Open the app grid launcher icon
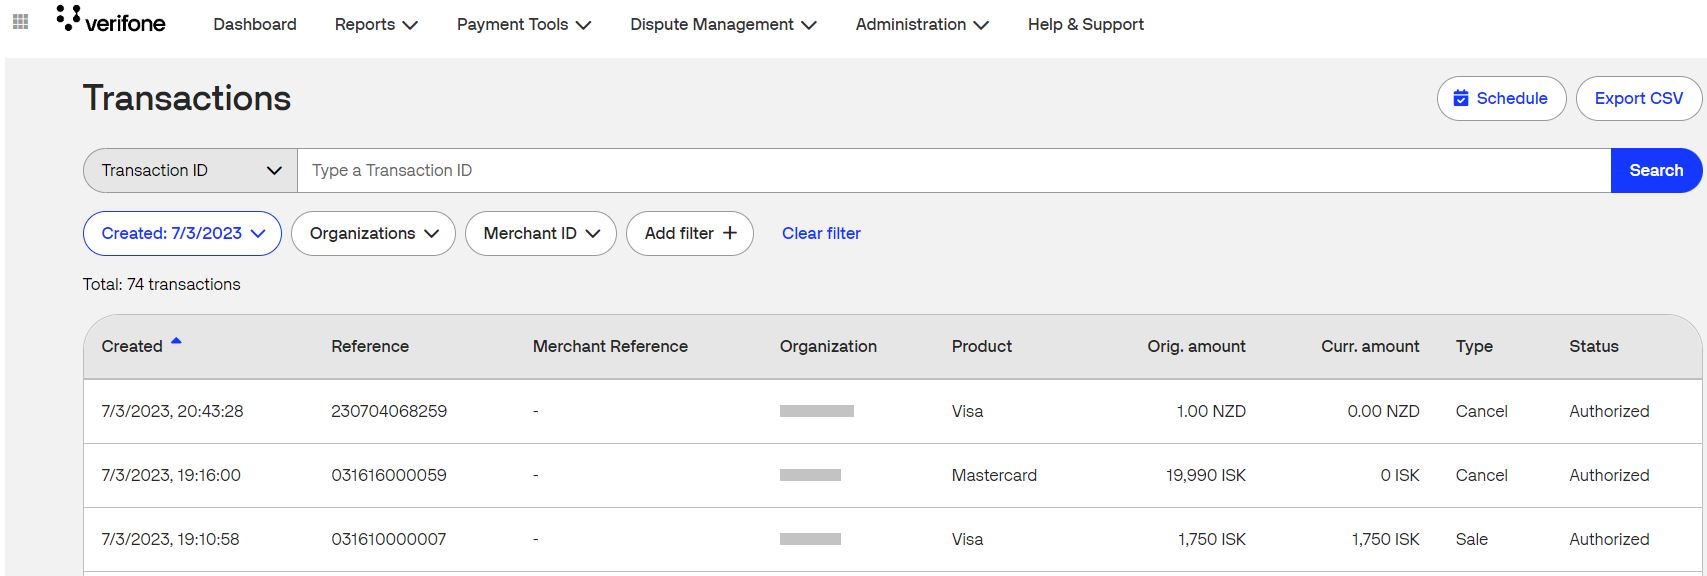 pos(20,21)
